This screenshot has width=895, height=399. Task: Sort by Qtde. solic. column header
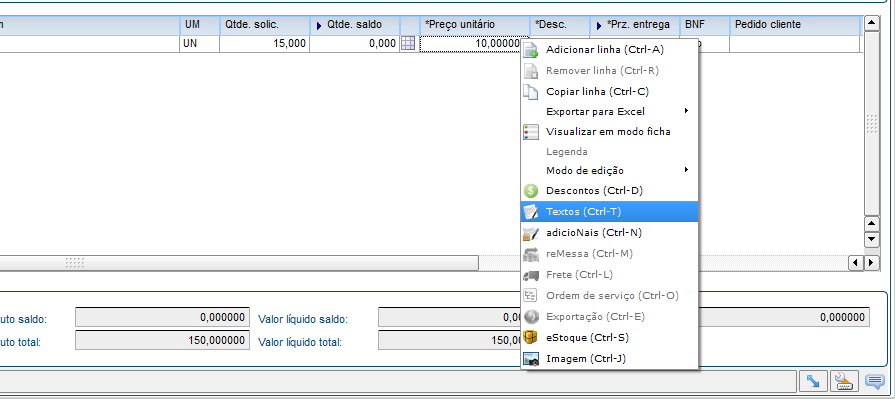tap(264, 25)
